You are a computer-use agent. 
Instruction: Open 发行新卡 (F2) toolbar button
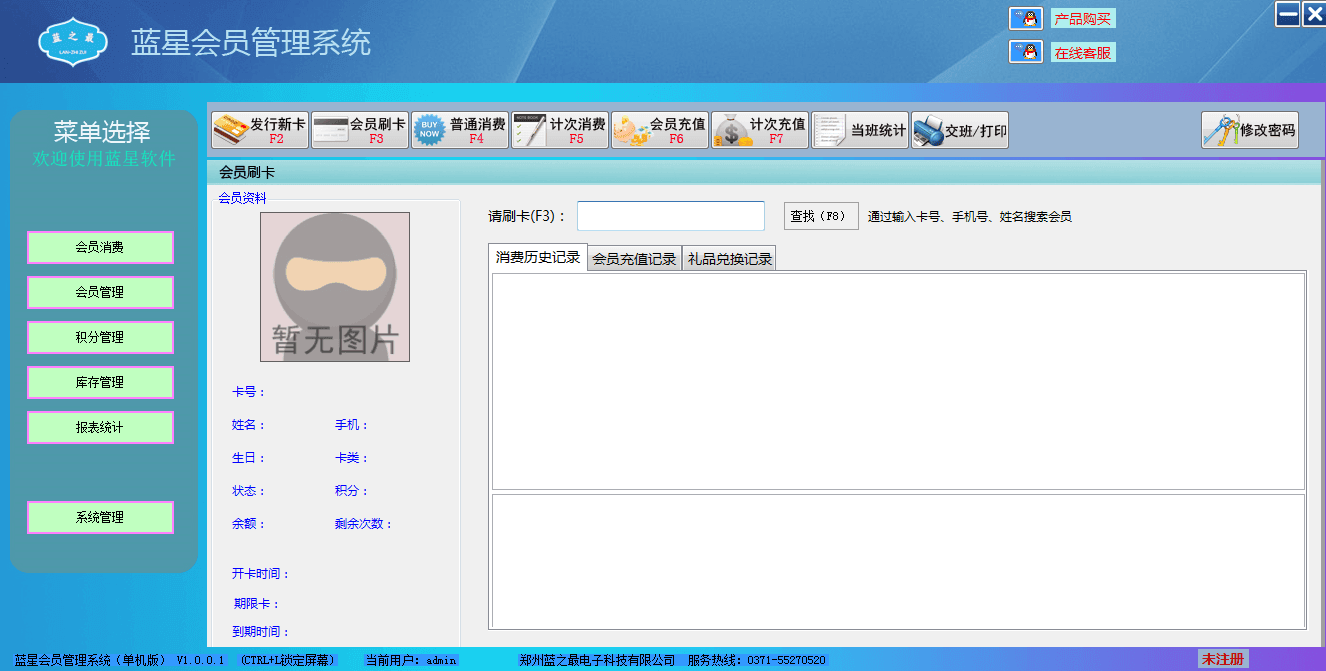(259, 130)
